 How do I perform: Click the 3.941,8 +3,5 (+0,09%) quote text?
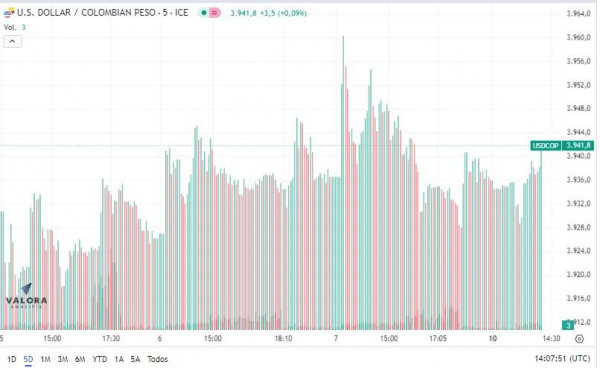pos(268,13)
